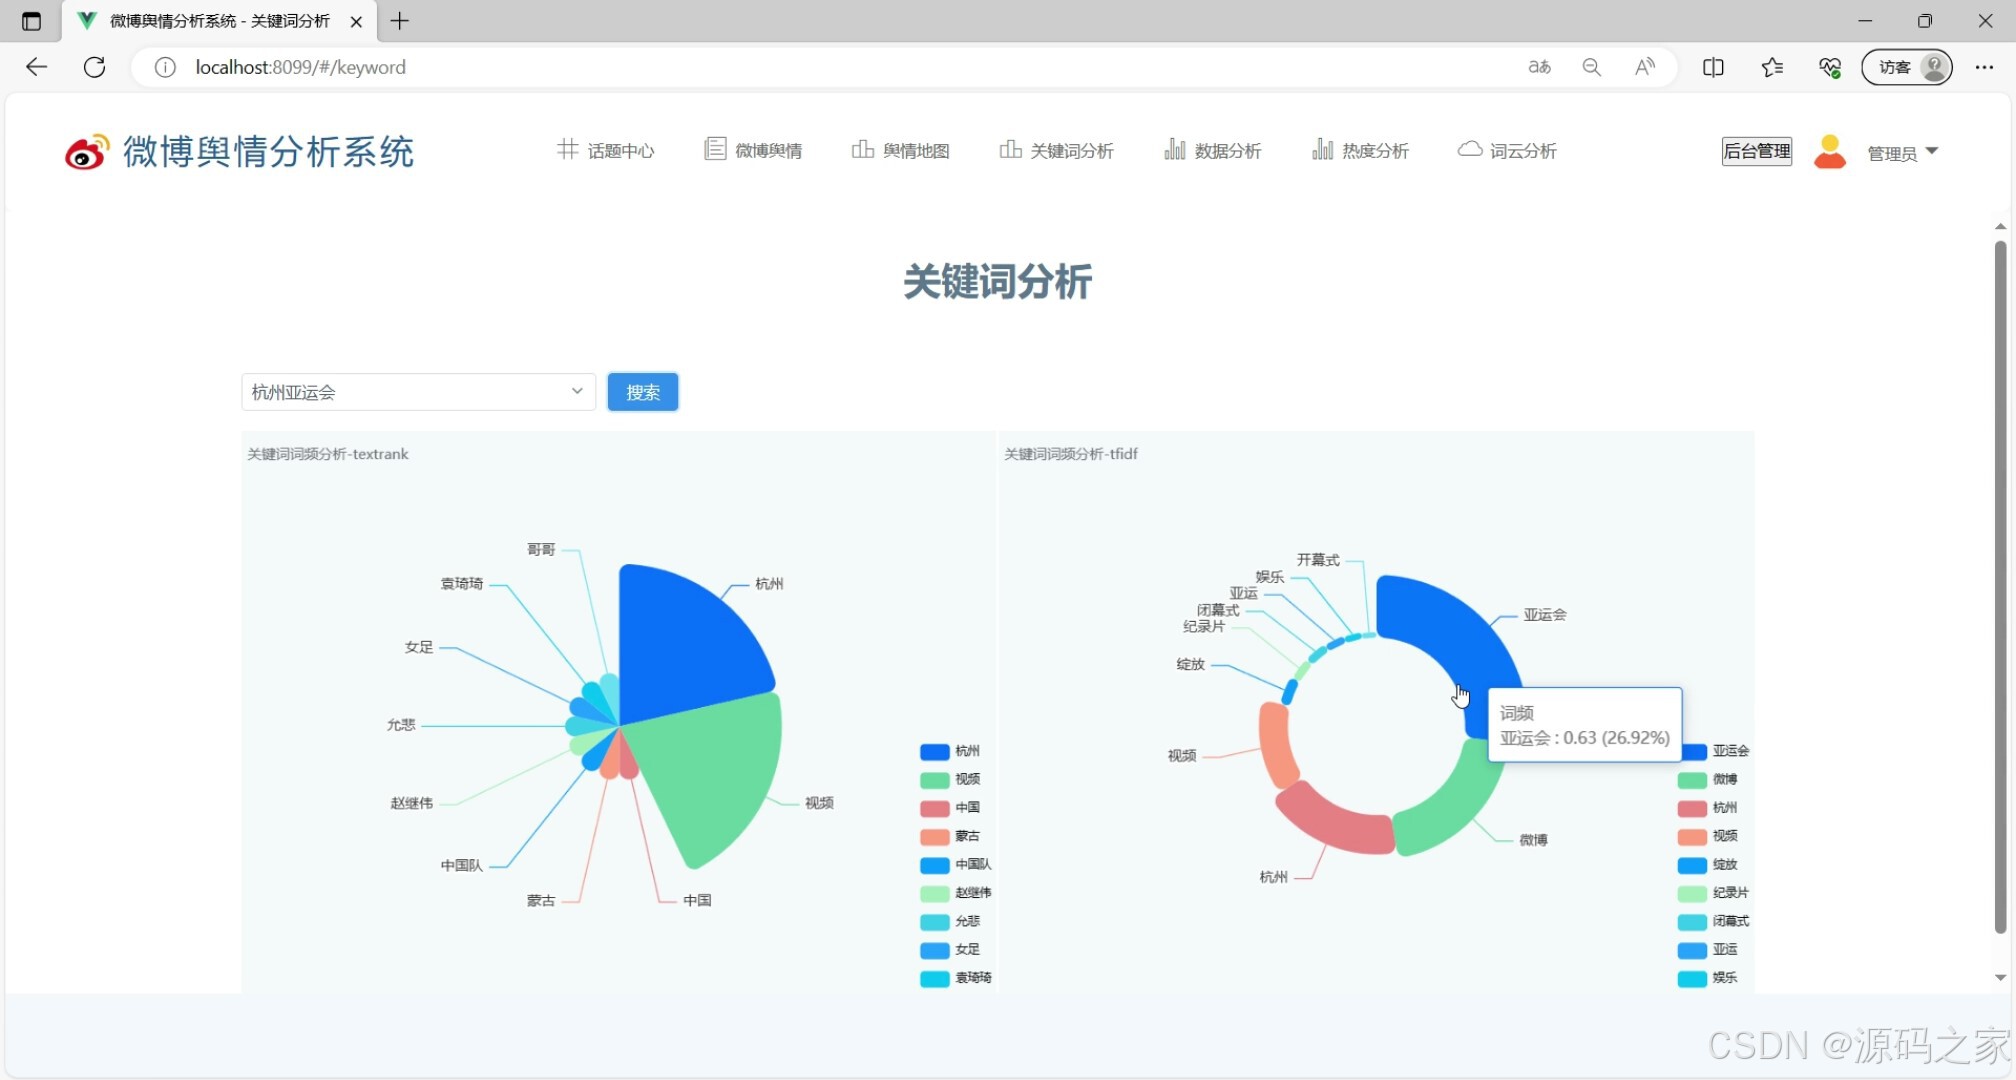
Task: Click the orange user avatar icon
Action: [1829, 151]
